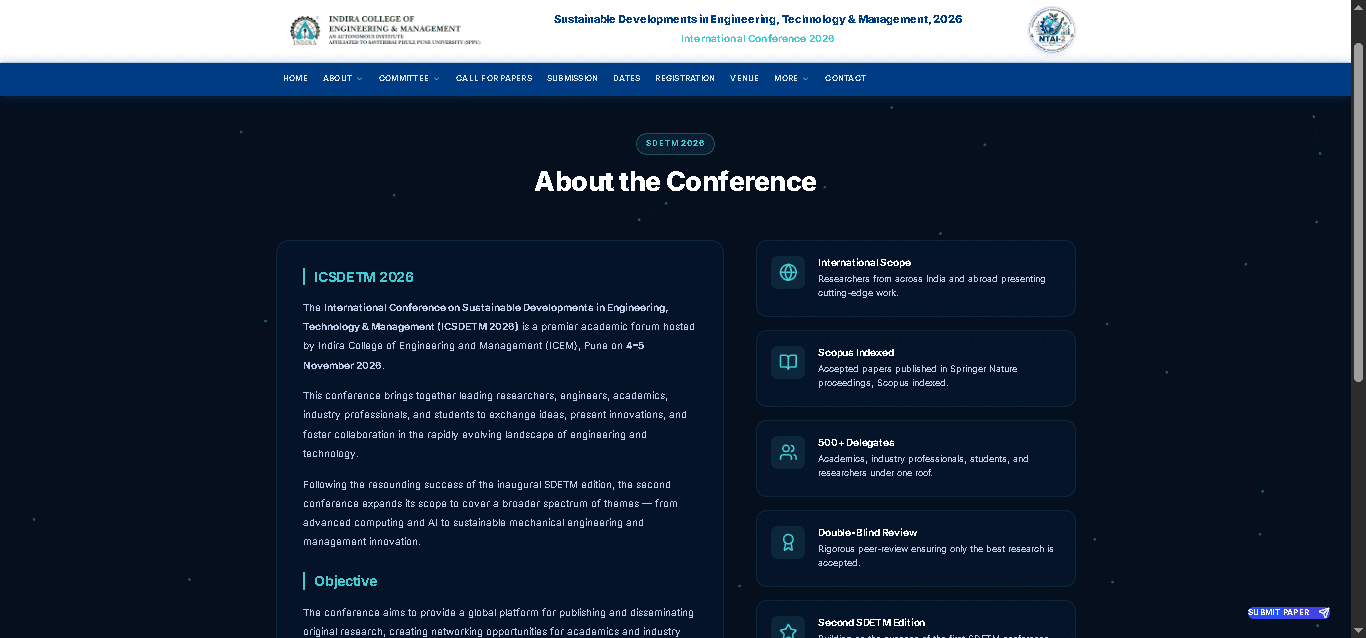Click the NTAI round logo

pos(1052,30)
